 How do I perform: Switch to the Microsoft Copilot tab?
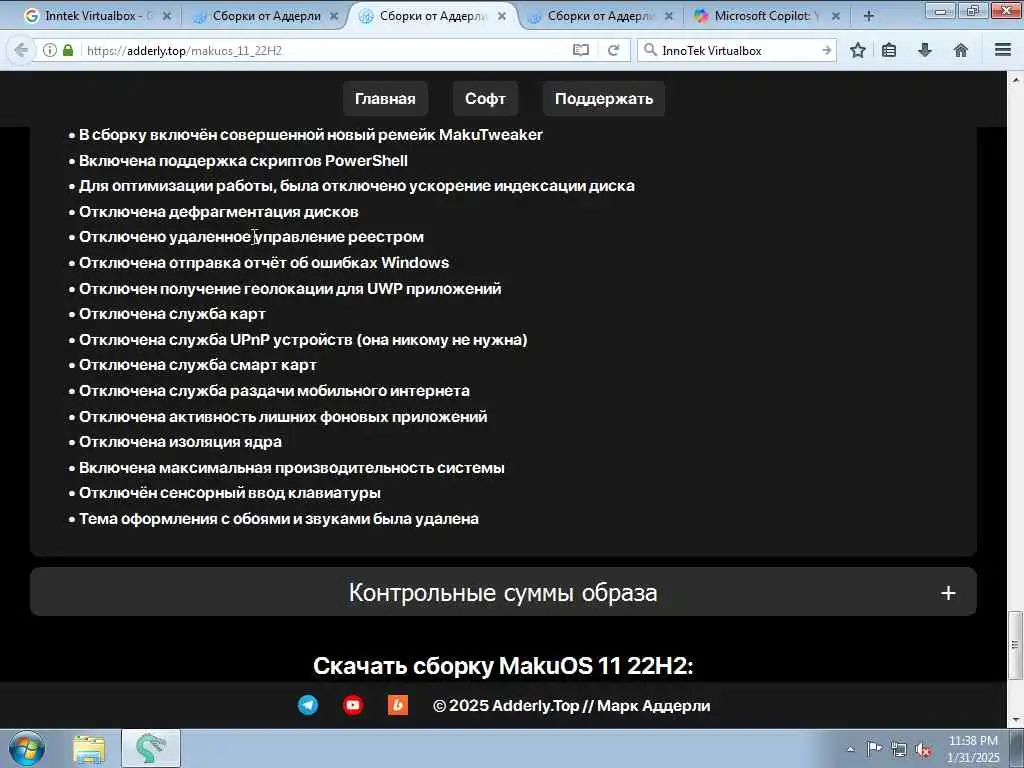(764, 16)
